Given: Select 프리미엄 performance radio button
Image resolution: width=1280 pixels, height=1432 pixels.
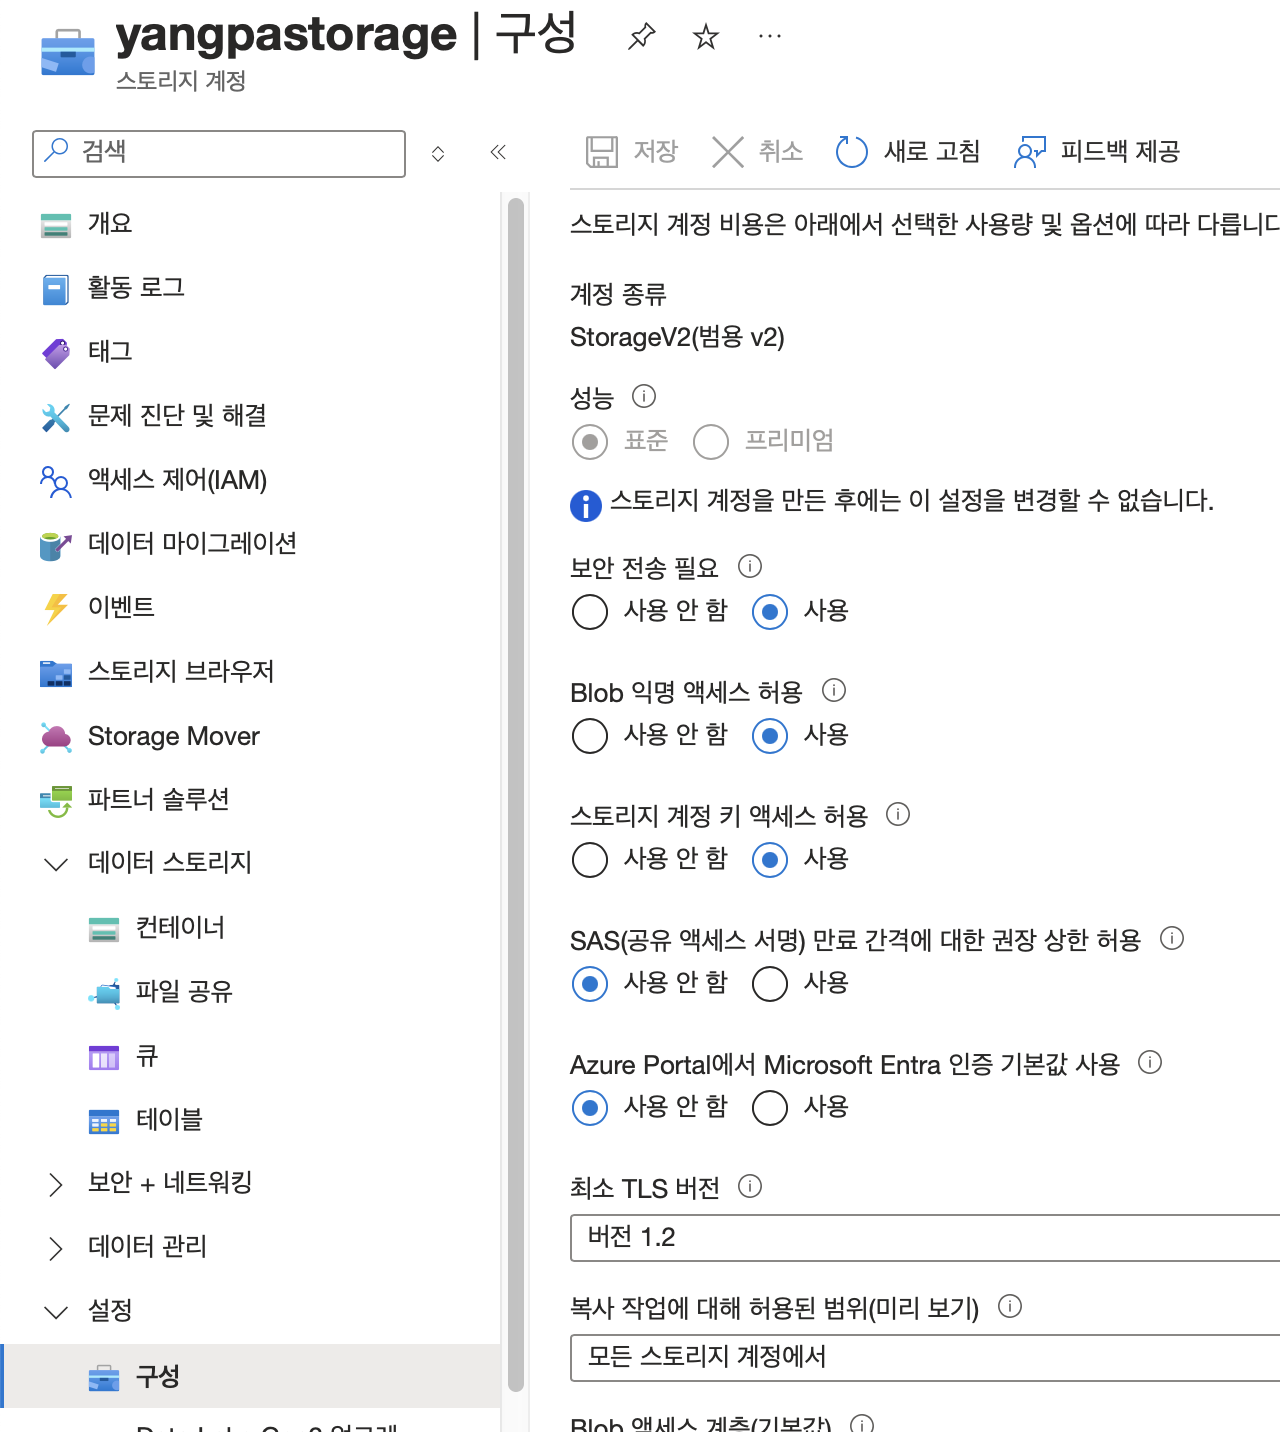Looking at the screenshot, I should [x=711, y=442].
